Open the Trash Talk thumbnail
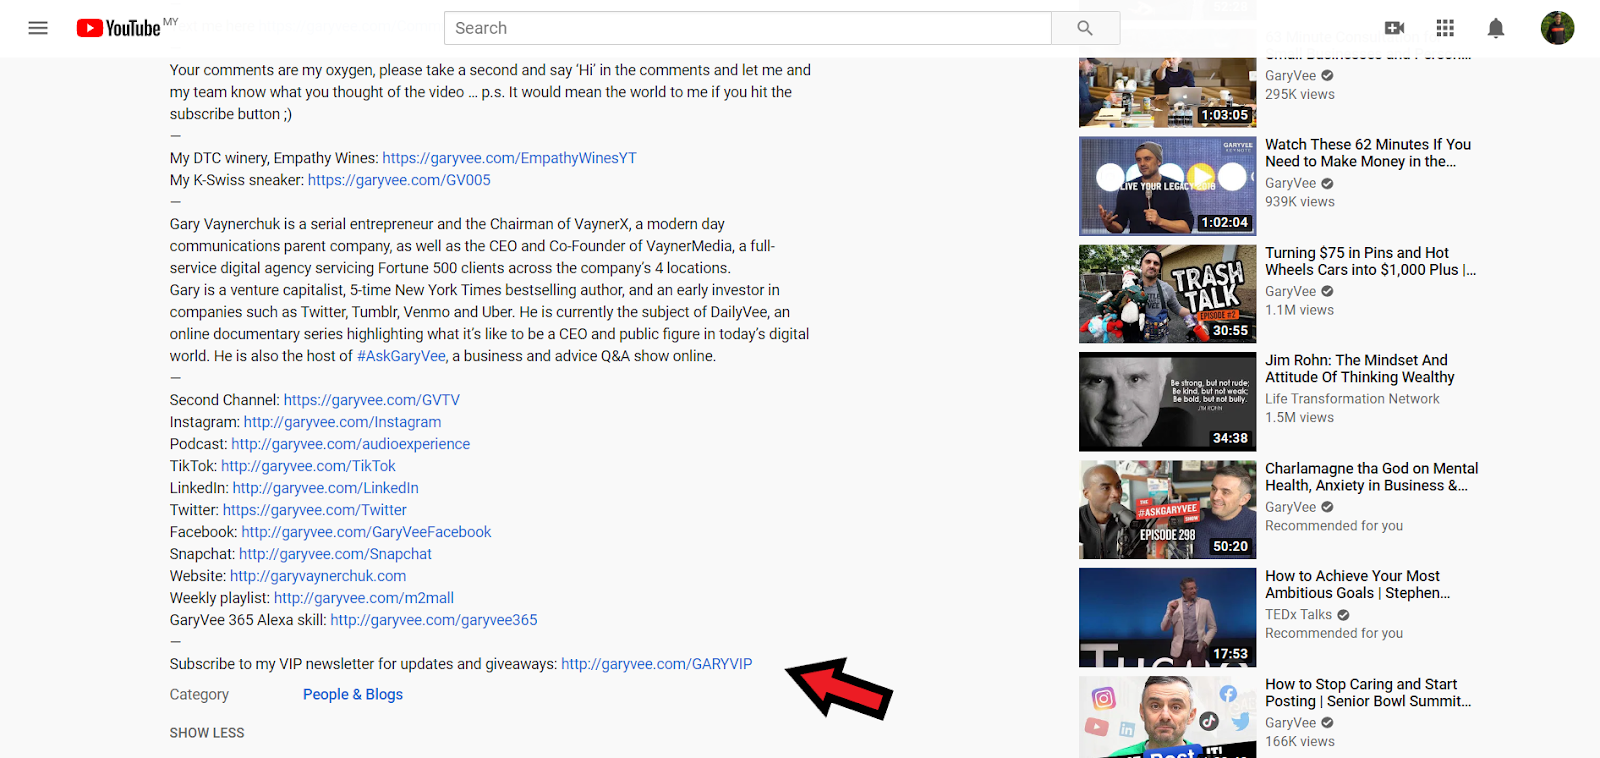 [1167, 294]
